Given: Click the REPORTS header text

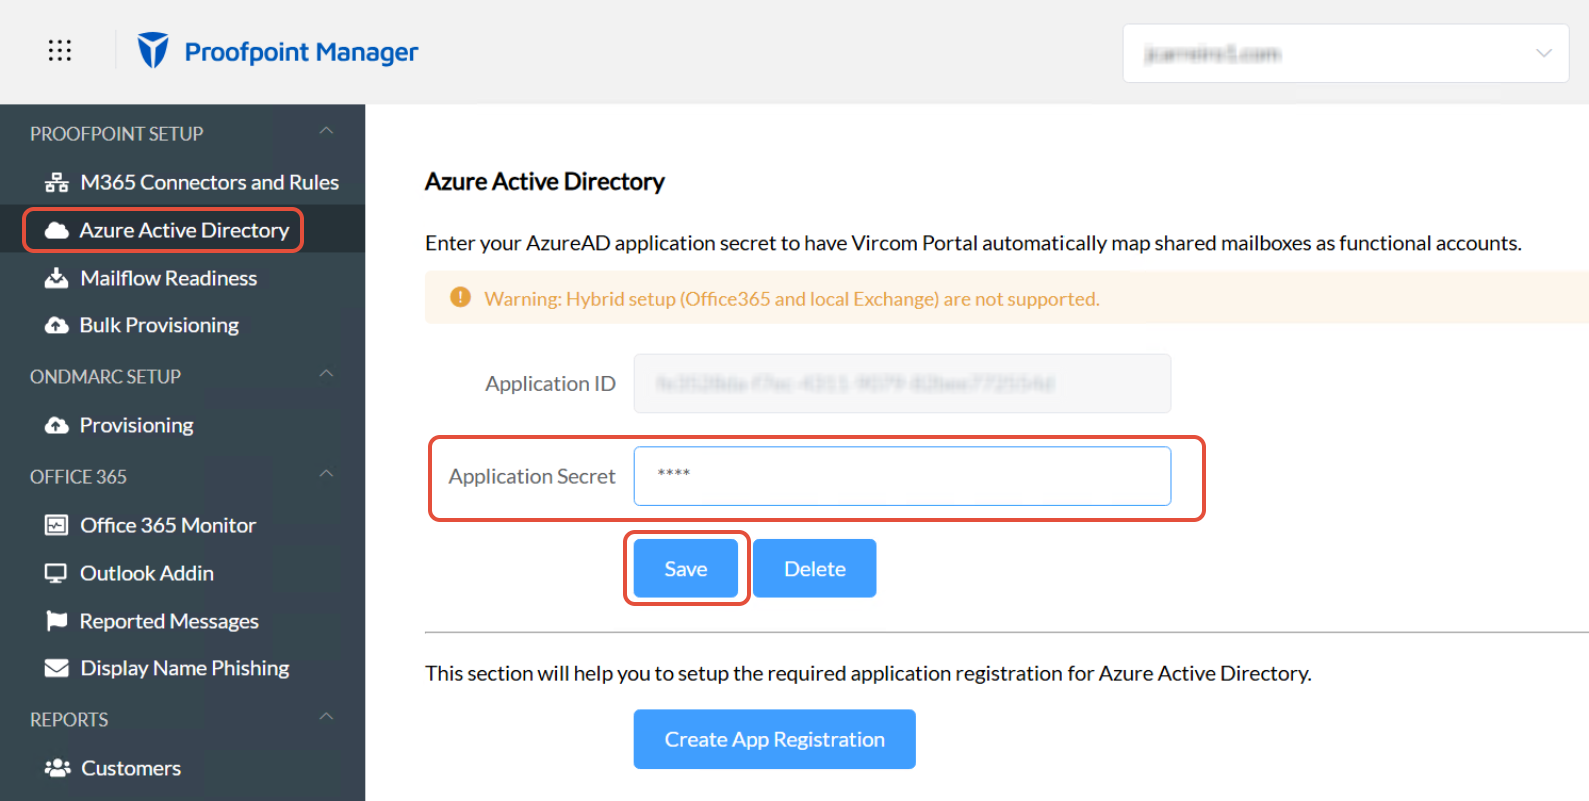Looking at the screenshot, I should [69, 720].
